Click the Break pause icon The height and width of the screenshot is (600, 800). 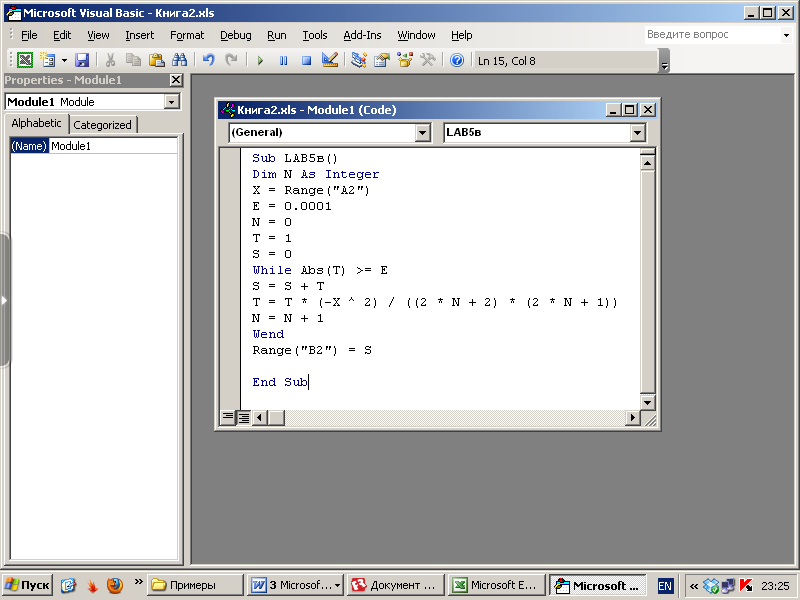284,60
